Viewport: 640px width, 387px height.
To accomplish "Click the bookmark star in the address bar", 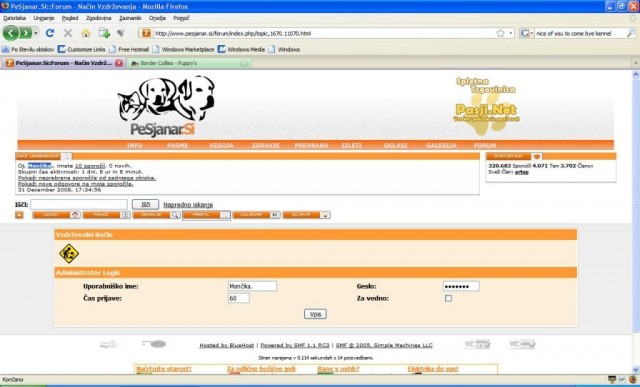I will [500, 33].
